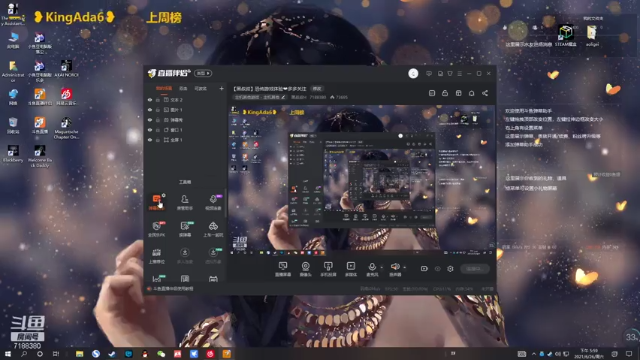Open the Windows Start menu
This screenshot has height=360, width=640.
tap(7, 354)
